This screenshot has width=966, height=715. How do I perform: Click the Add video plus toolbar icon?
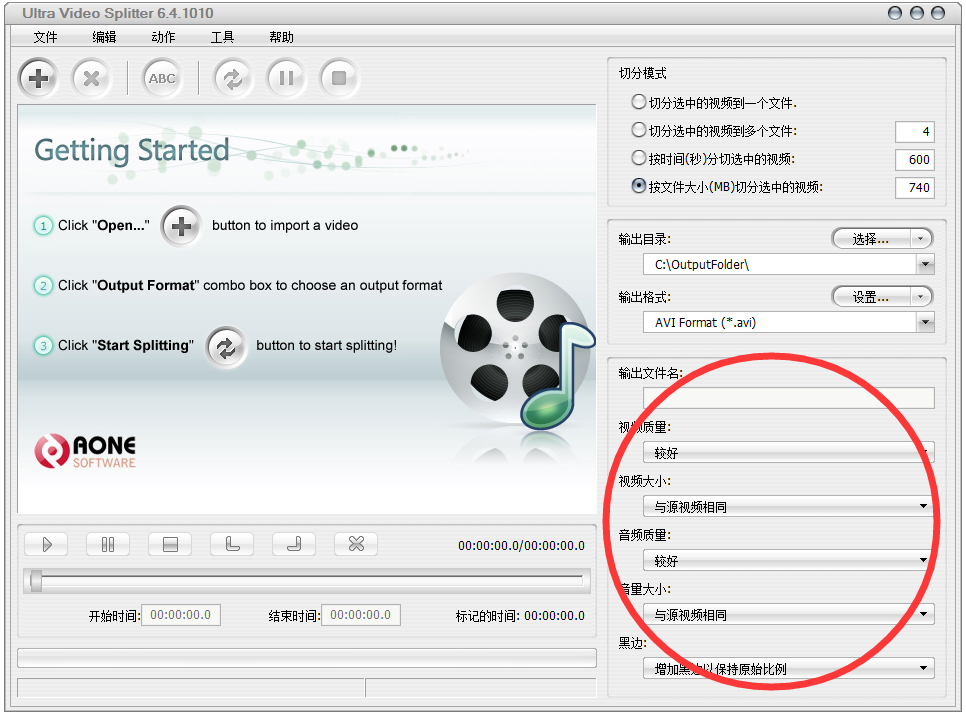[38, 78]
